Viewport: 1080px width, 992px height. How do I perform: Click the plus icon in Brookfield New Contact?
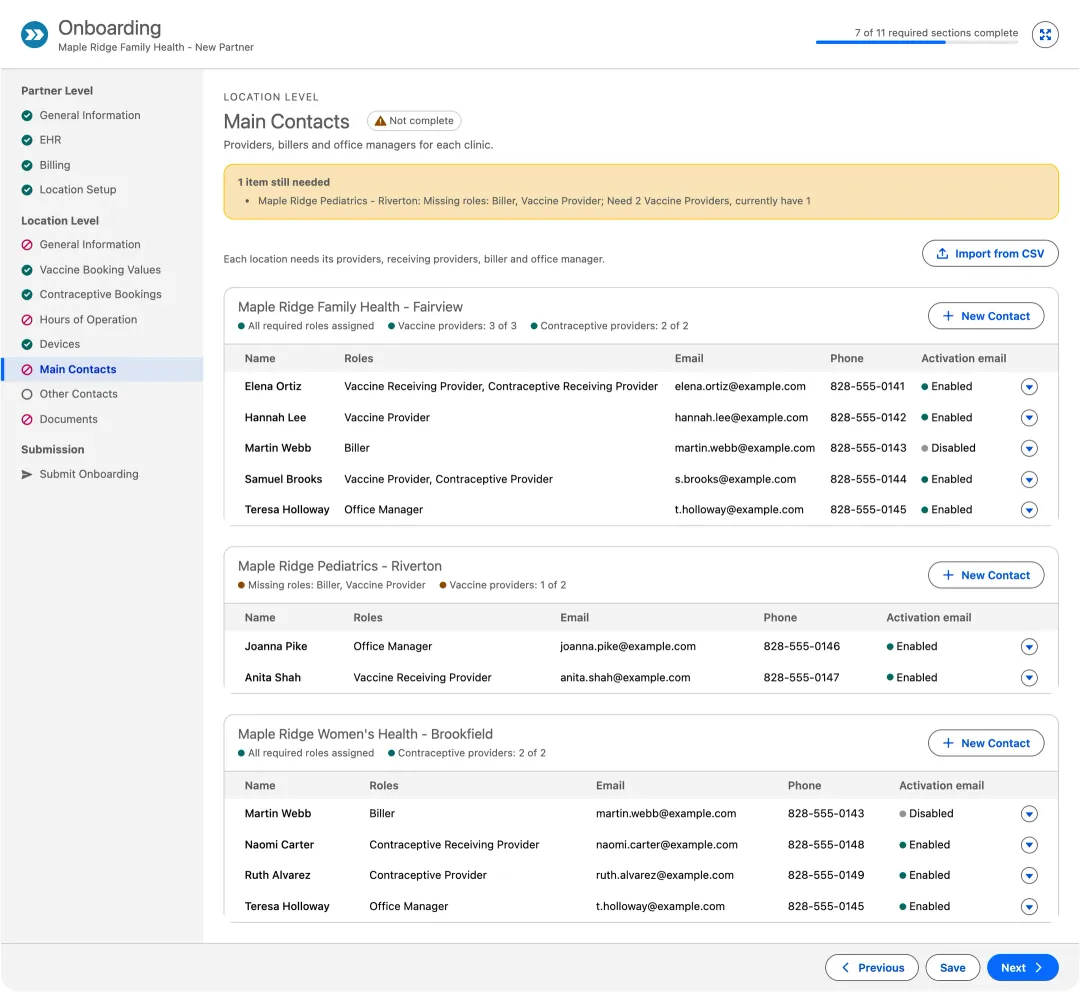coord(948,743)
